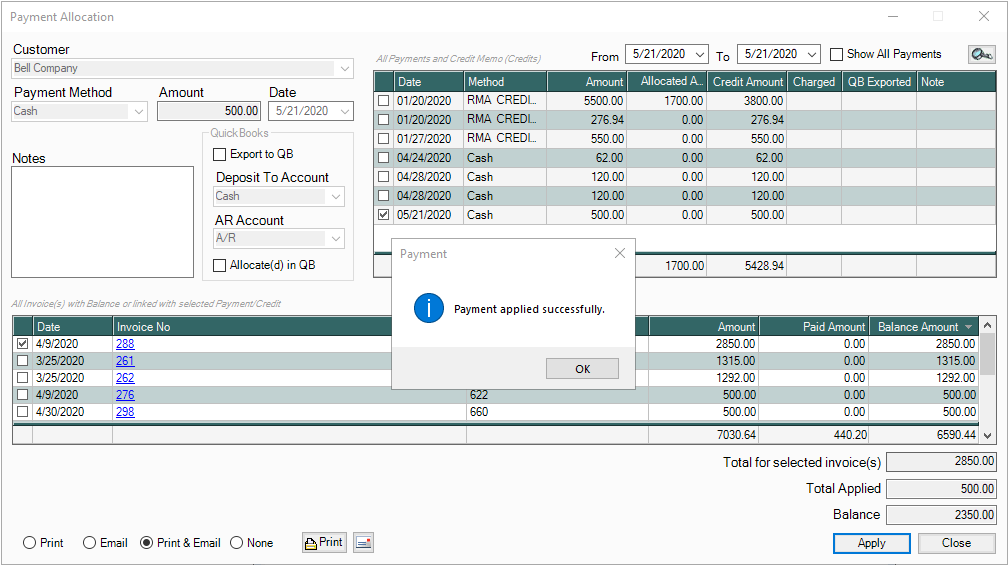This screenshot has height=565, width=1008.
Task: Close the Payment dialog with X
Action: tap(619, 254)
